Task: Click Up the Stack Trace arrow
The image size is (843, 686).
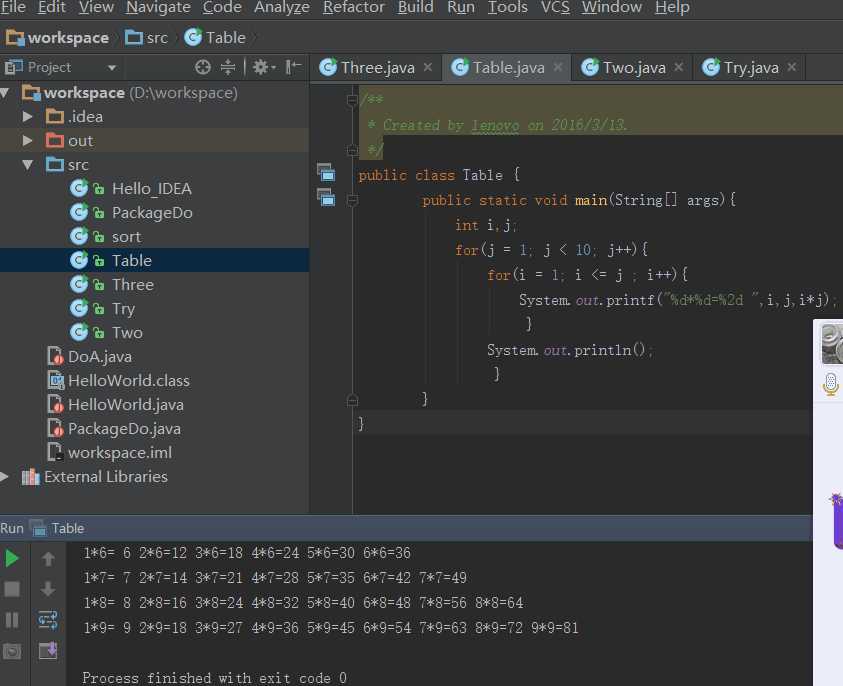Action: point(48,559)
